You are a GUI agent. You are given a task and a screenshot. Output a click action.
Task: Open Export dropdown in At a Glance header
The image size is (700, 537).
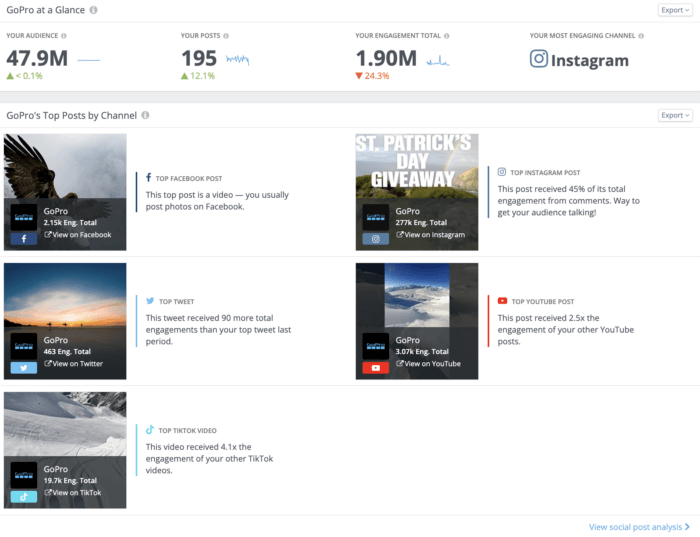point(674,10)
